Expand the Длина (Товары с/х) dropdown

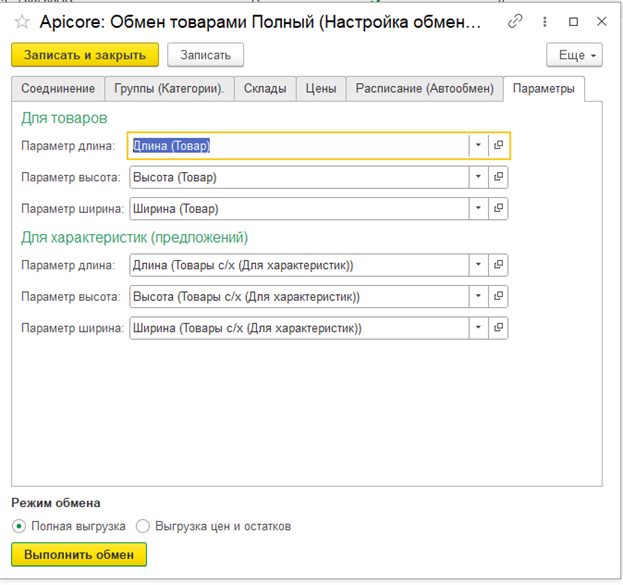pos(478,265)
